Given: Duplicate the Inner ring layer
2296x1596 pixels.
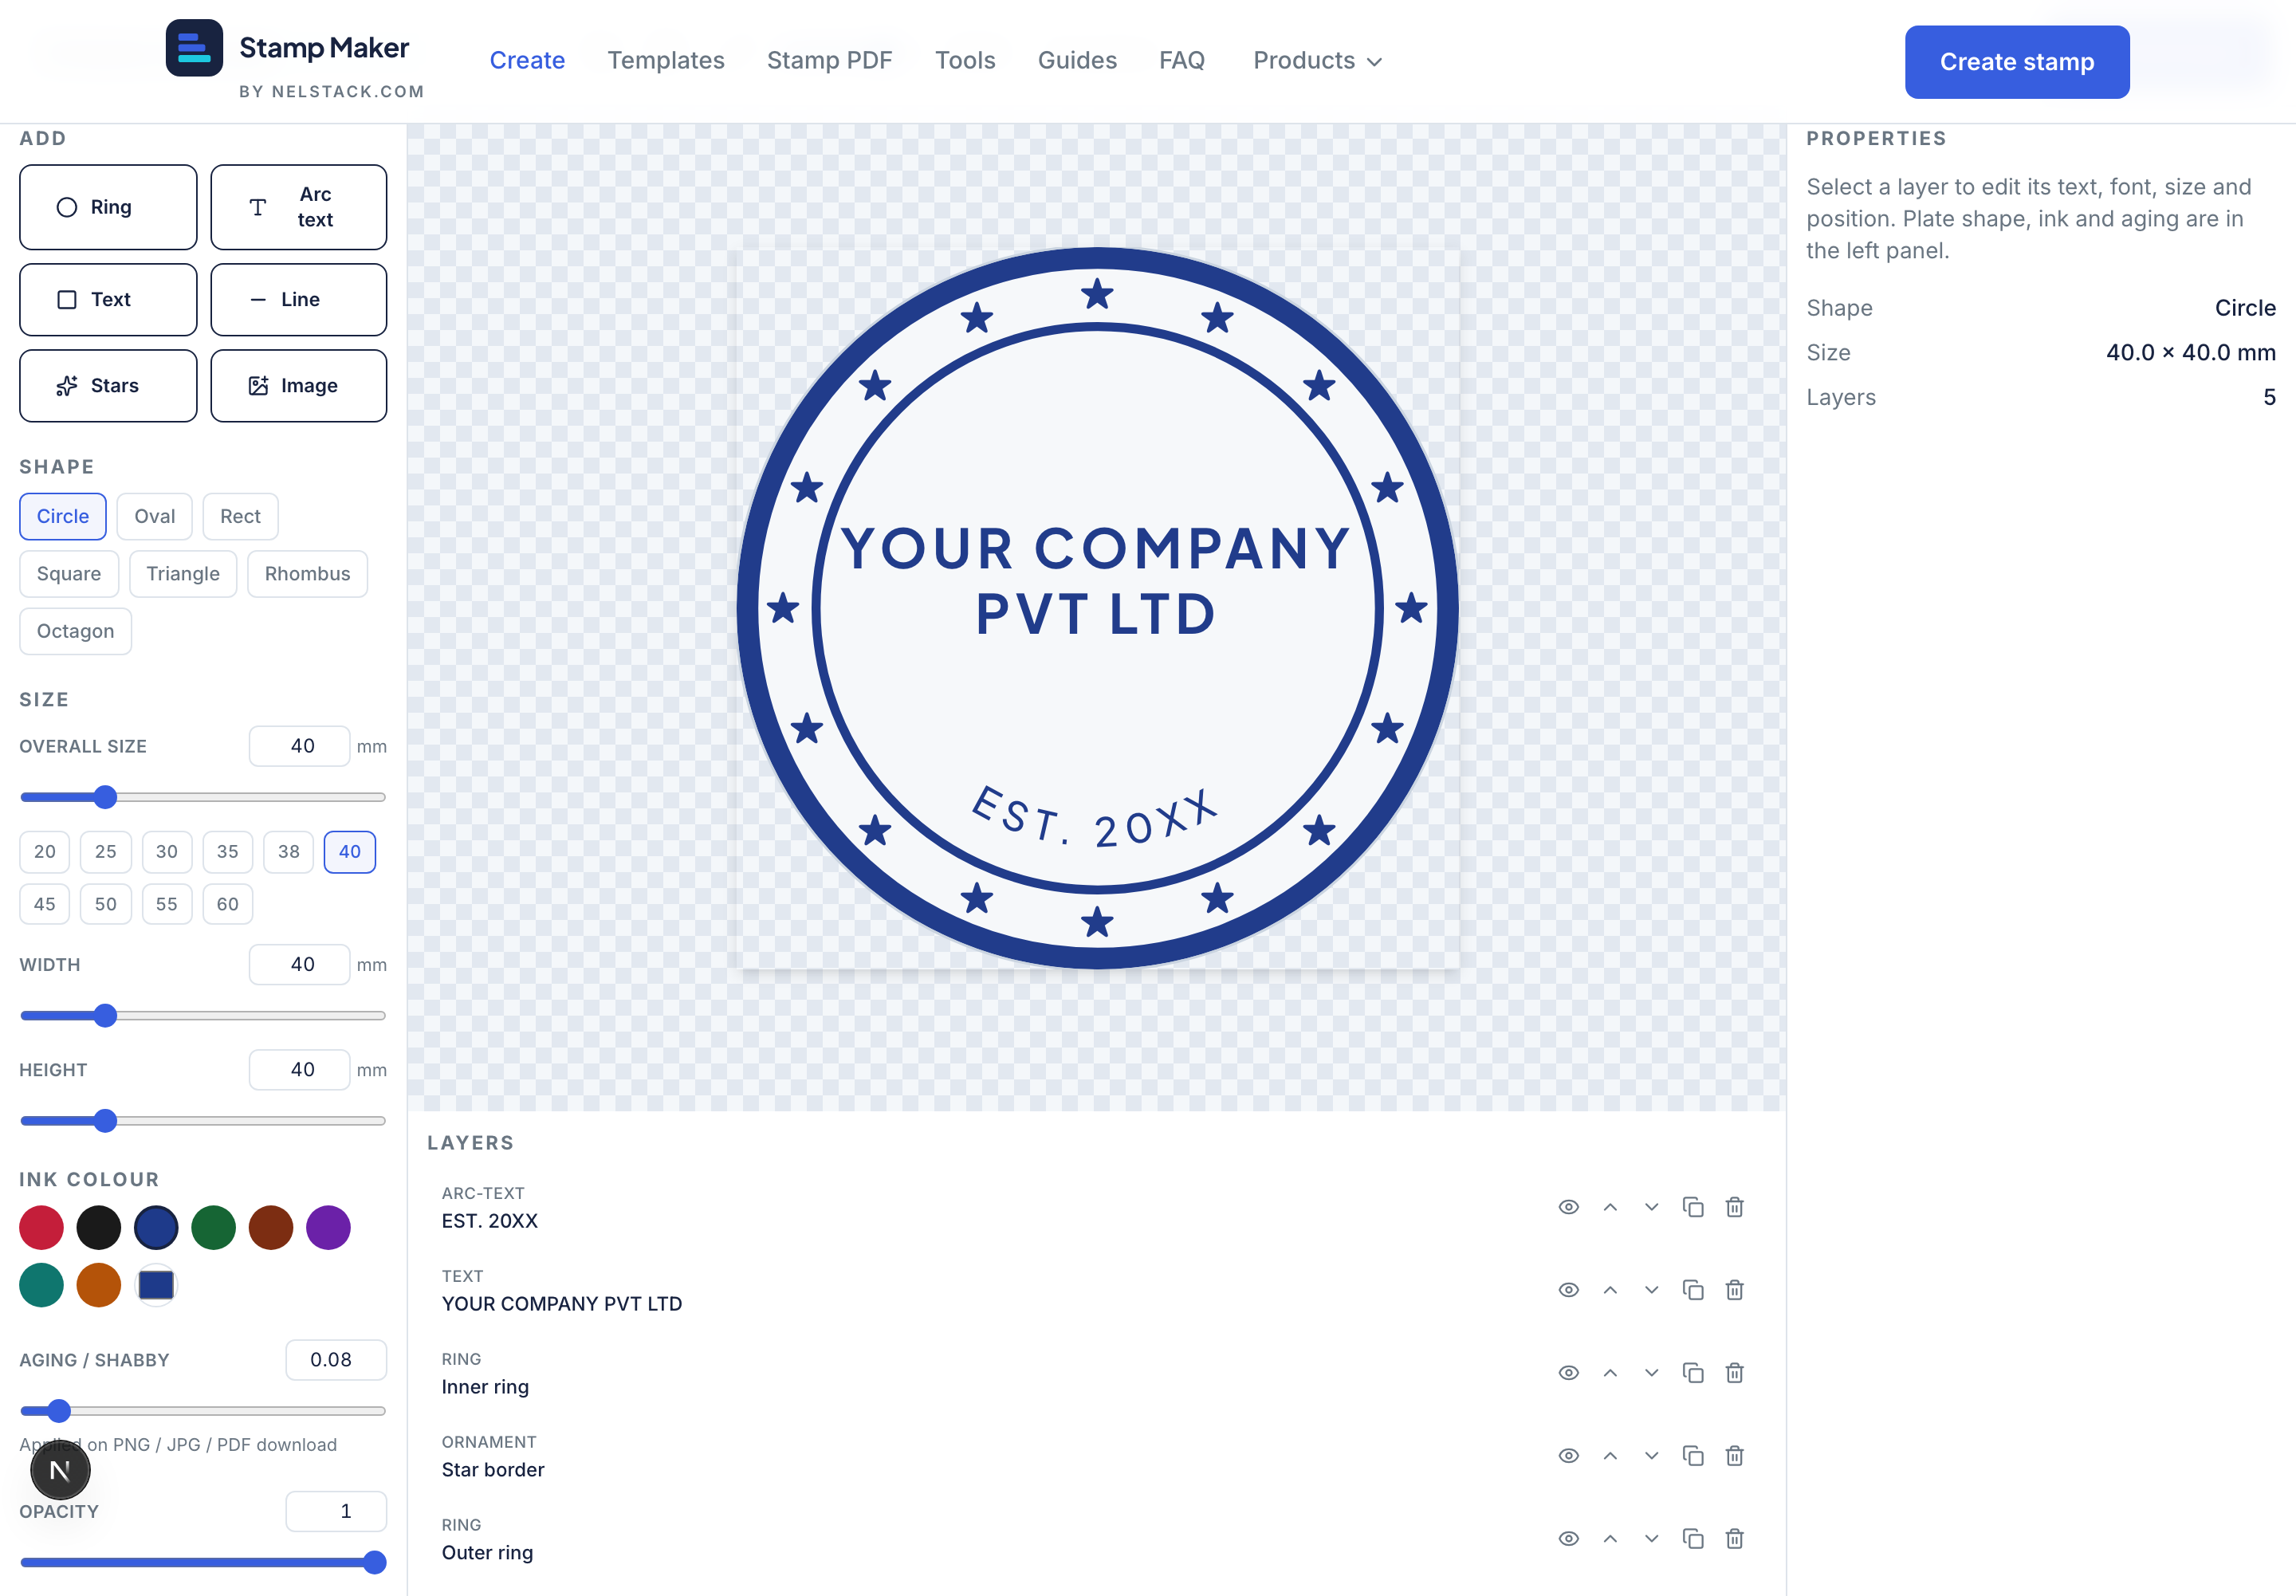Looking at the screenshot, I should coord(1693,1373).
